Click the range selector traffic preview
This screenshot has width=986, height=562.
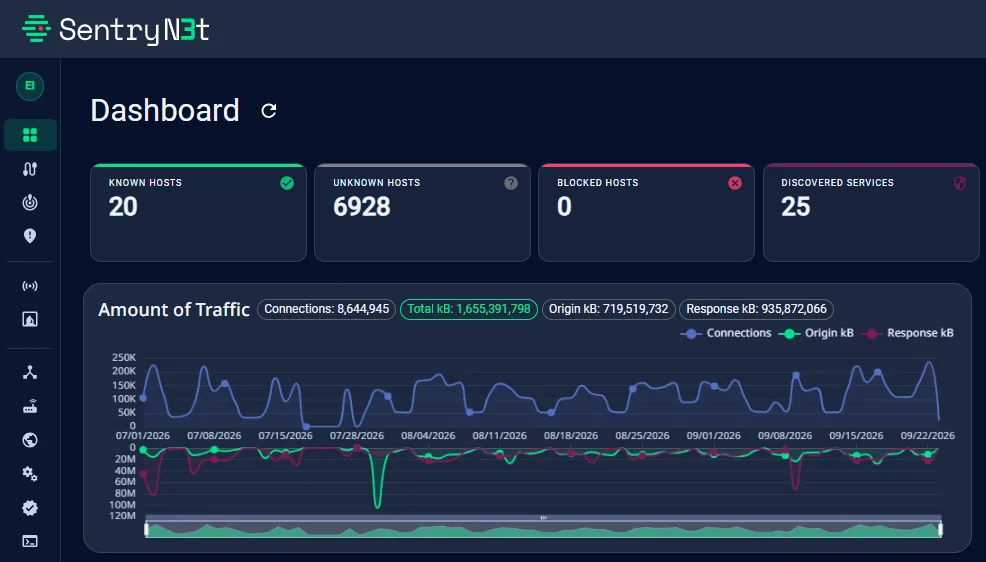coord(543,529)
